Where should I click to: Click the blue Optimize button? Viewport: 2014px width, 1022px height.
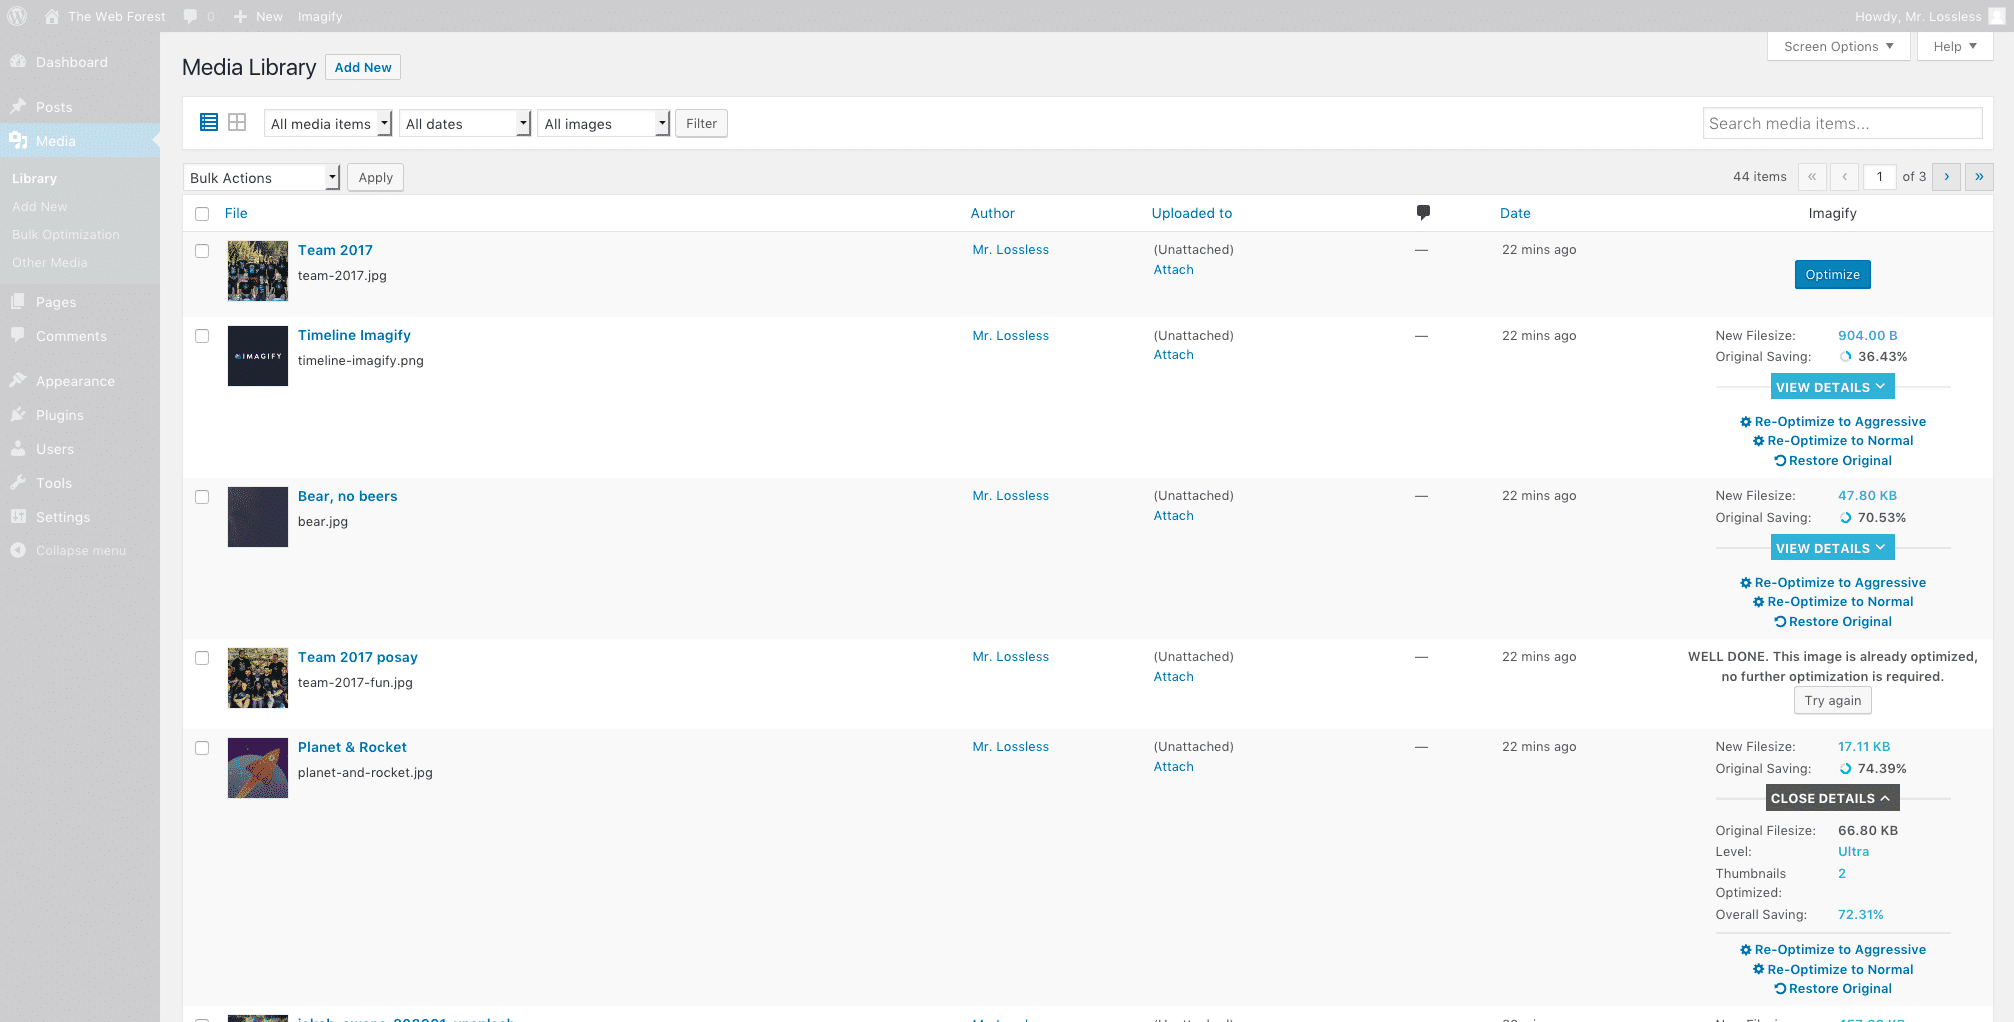(1832, 275)
